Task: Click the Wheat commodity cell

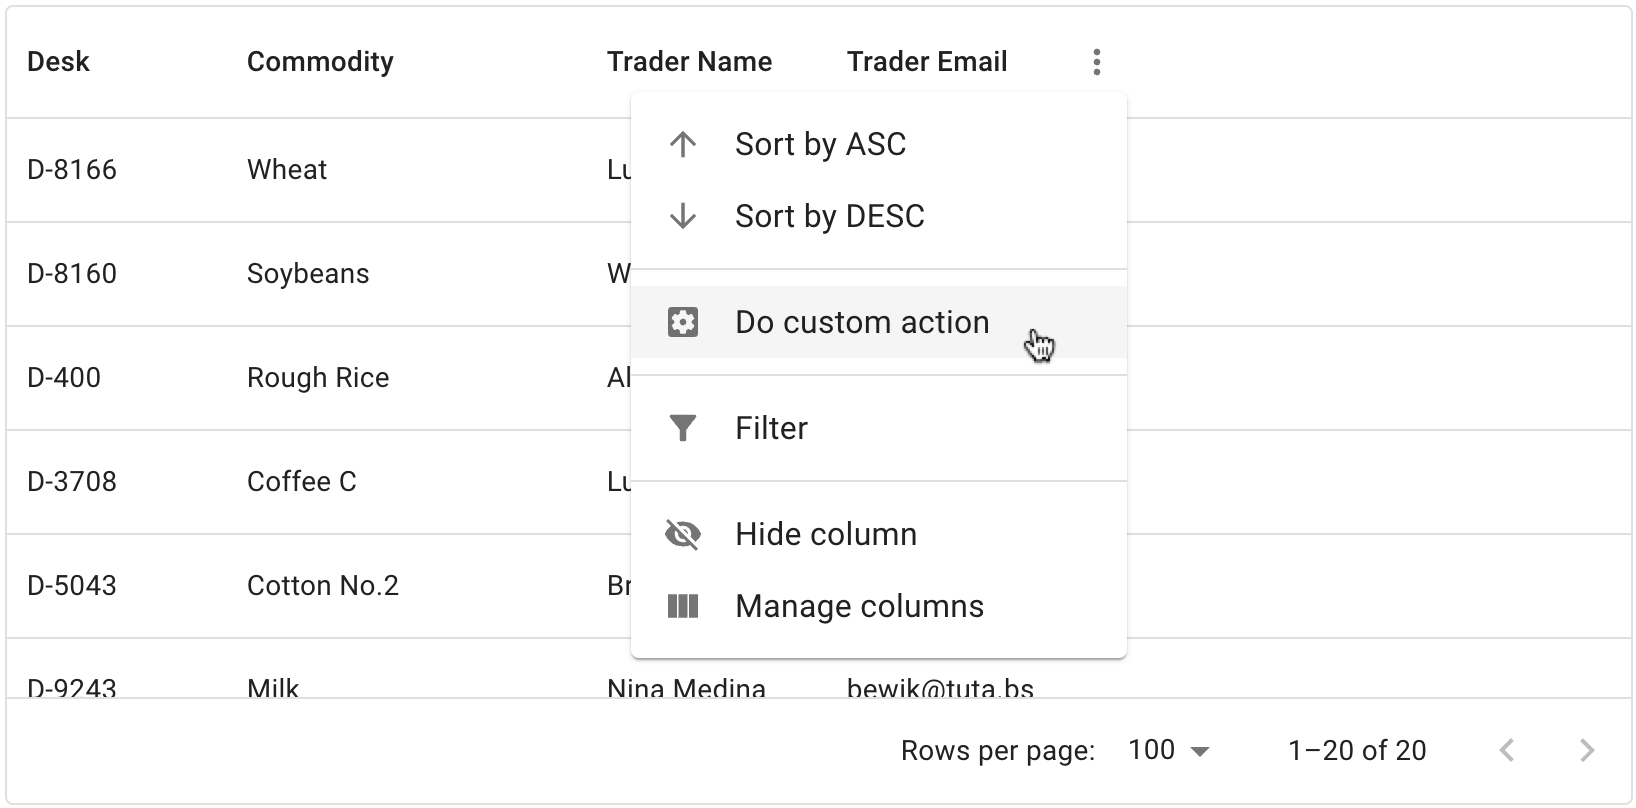Action: point(287,170)
